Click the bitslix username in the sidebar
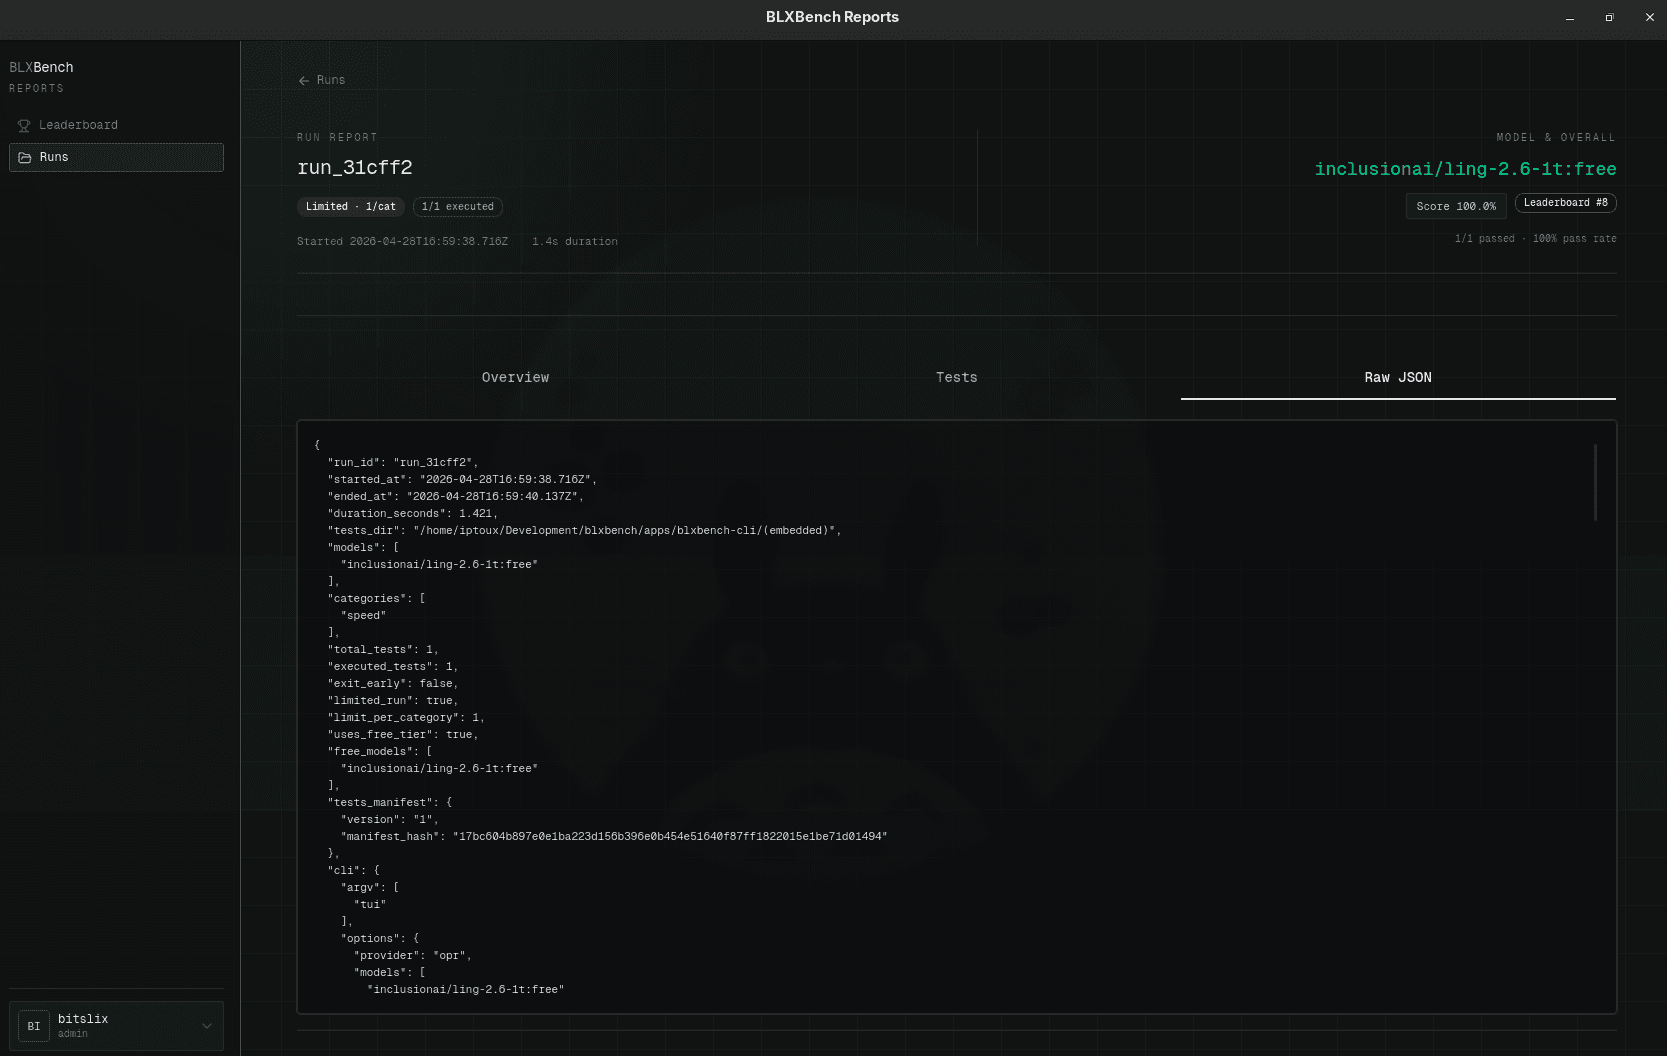This screenshot has width=1667, height=1056. pyautogui.click(x=83, y=1019)
